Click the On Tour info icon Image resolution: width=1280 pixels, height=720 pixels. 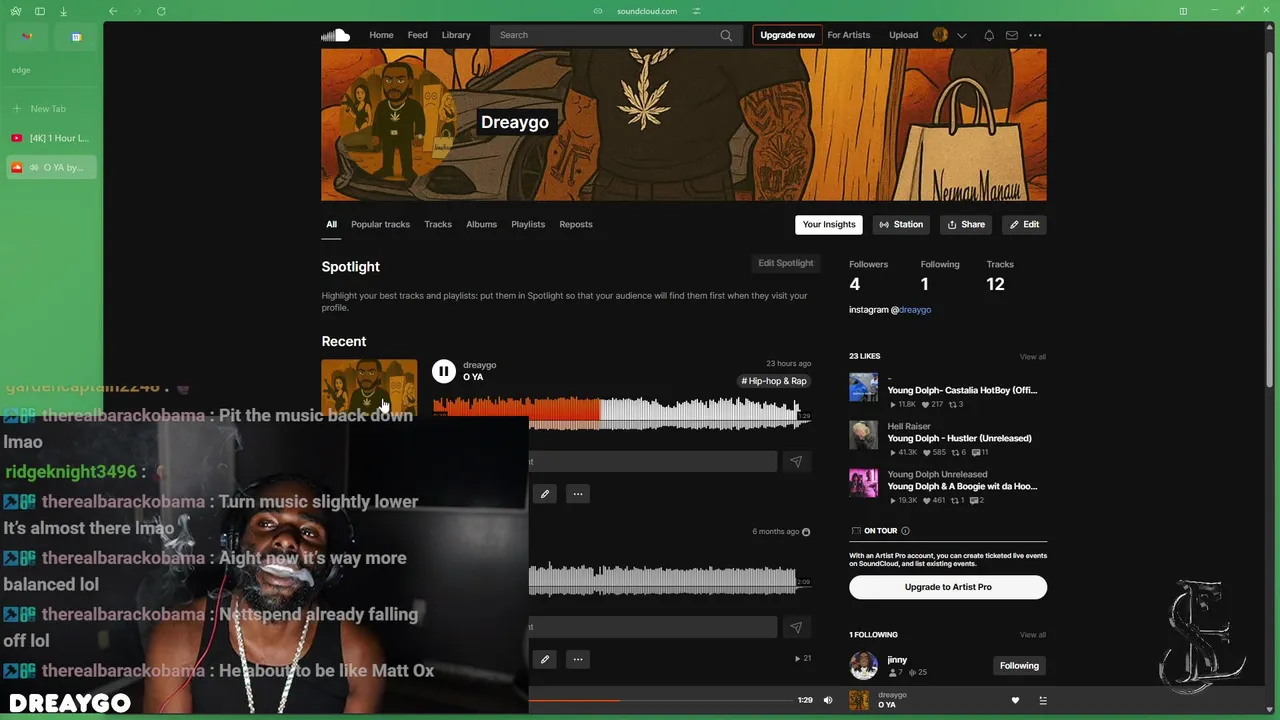tap(905, 531)
